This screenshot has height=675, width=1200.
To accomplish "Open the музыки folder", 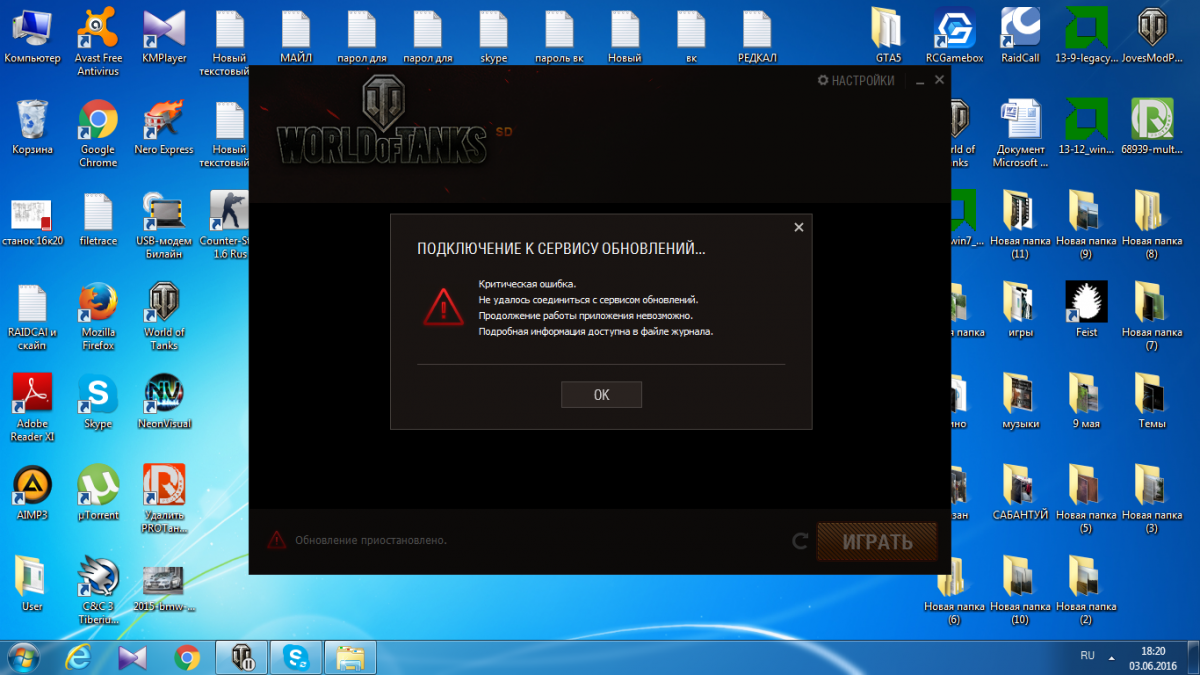I will 1020,401.
